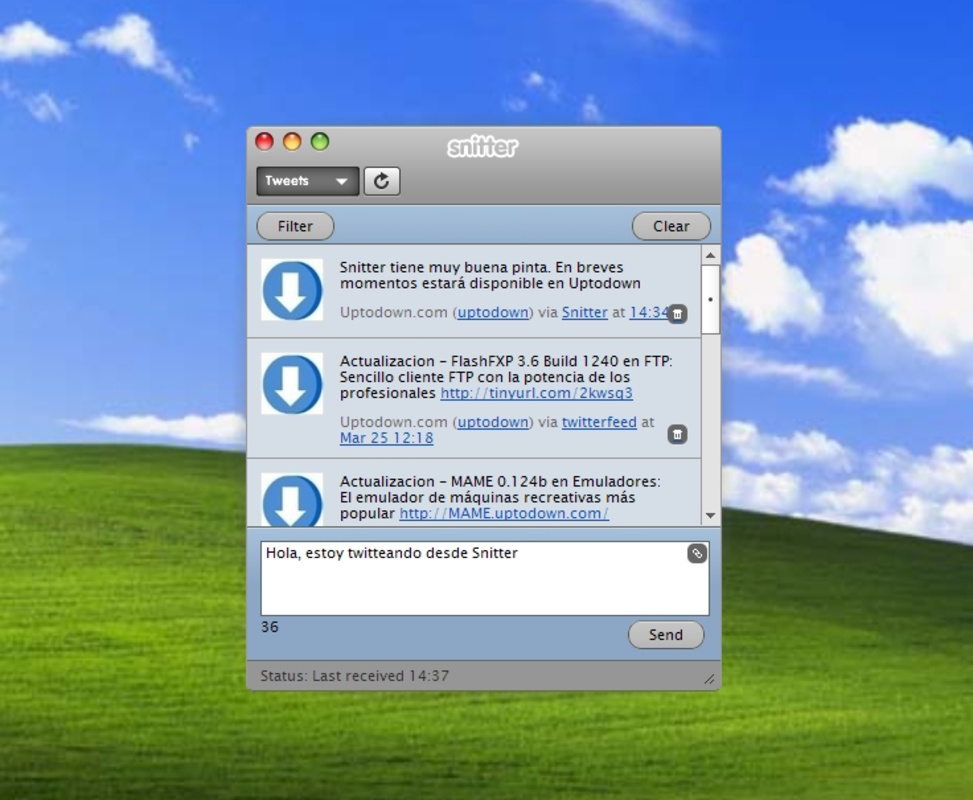Click the tweet text input field
The image size is (973, 800).
point(485,578)
